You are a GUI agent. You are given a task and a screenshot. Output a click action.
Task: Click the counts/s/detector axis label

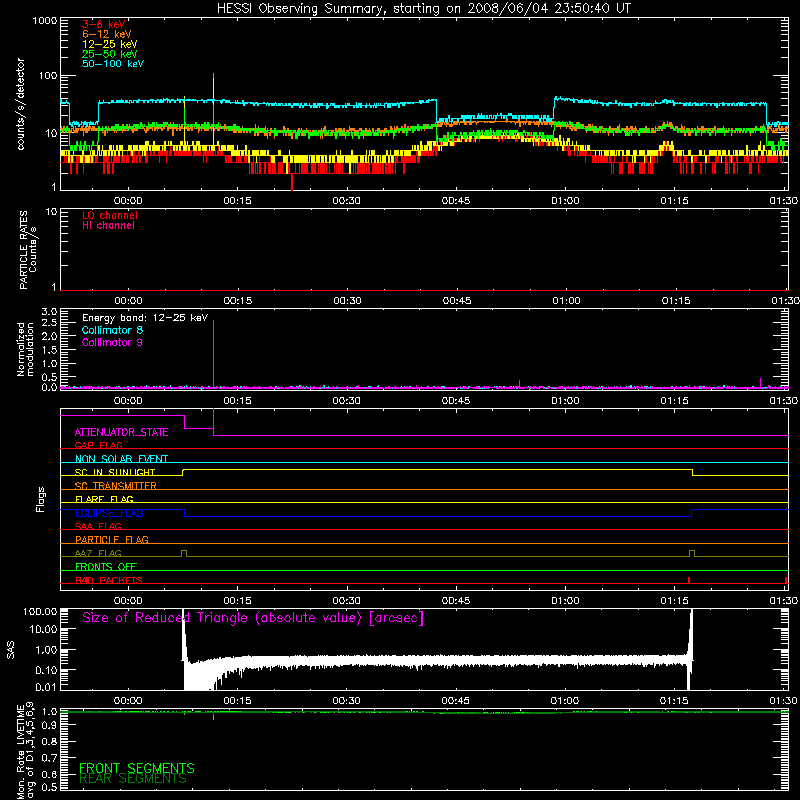click(20, 104)
